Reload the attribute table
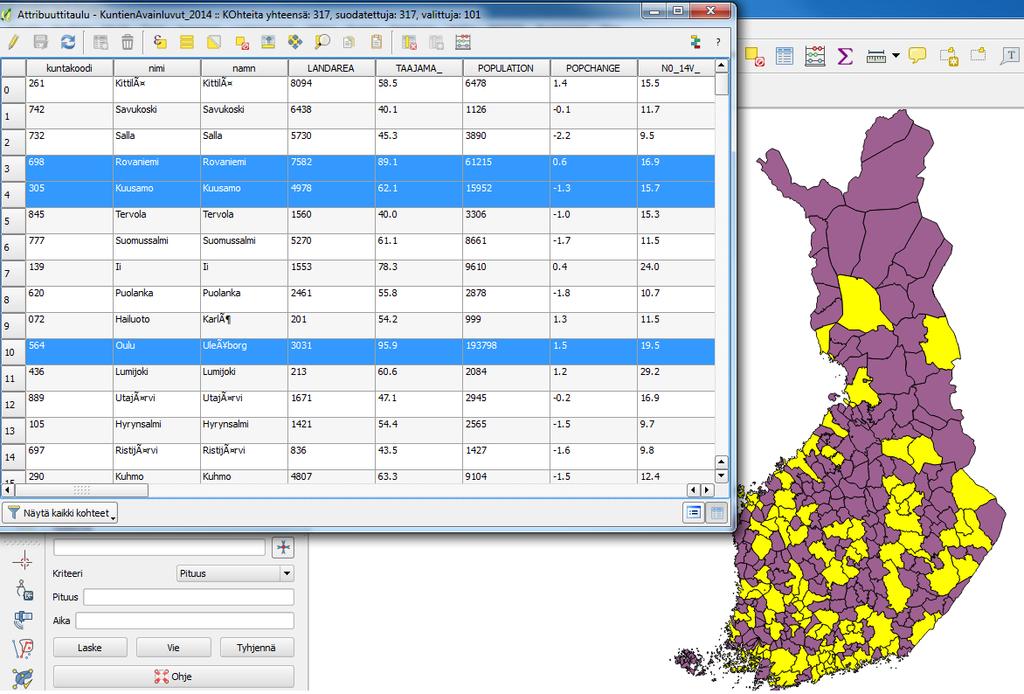Viewport: 1024px width, 694px height. 68,42
